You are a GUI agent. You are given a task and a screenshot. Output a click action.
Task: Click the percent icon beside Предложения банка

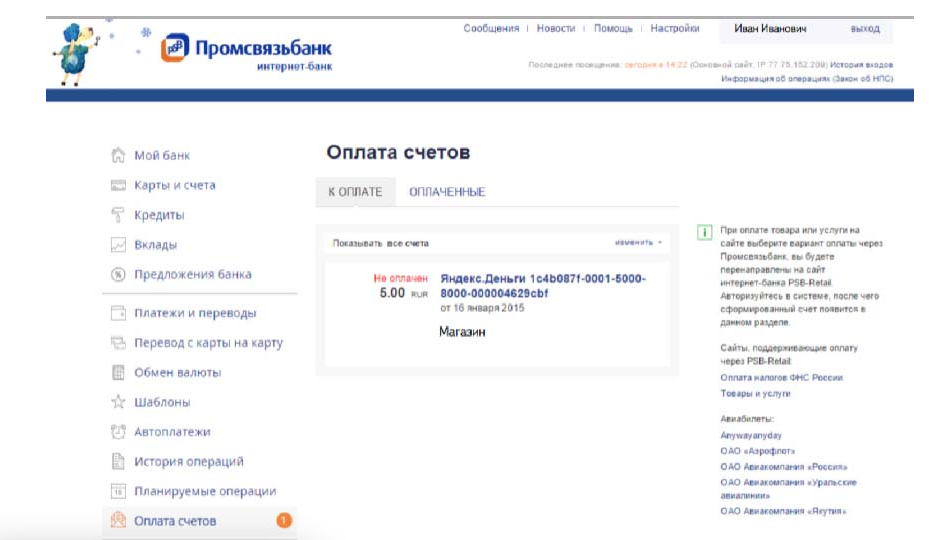(x=118, y=274)
